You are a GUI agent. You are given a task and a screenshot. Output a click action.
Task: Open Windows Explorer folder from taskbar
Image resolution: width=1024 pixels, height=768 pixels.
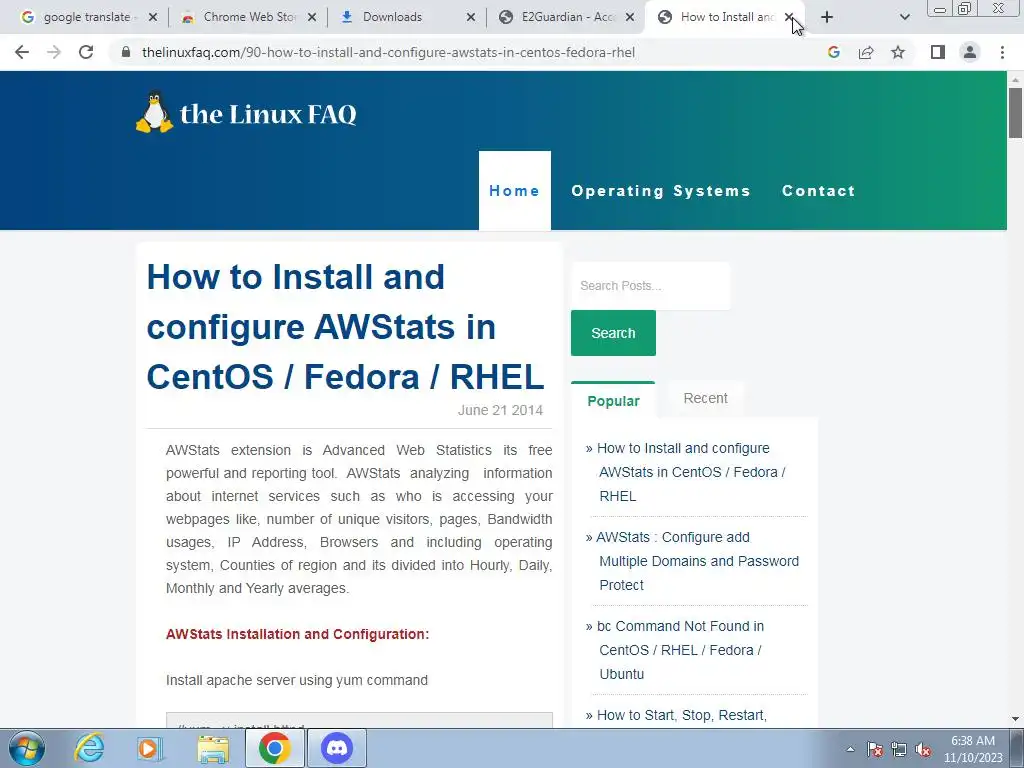214,748
